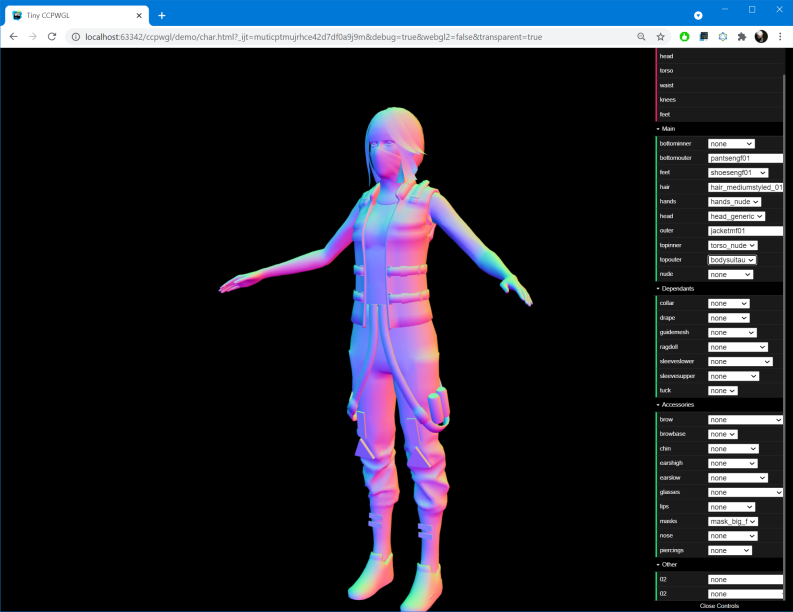Open the topinner torso_nude dropdown
This screenshot has width=793, height=612.
[x=732, y=245]
